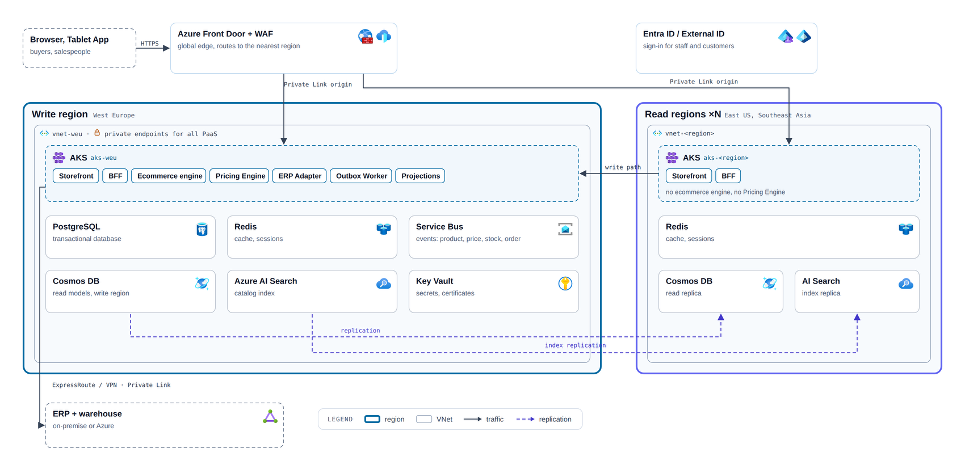Click the AKS icon in write region

(x=59, y=158)
